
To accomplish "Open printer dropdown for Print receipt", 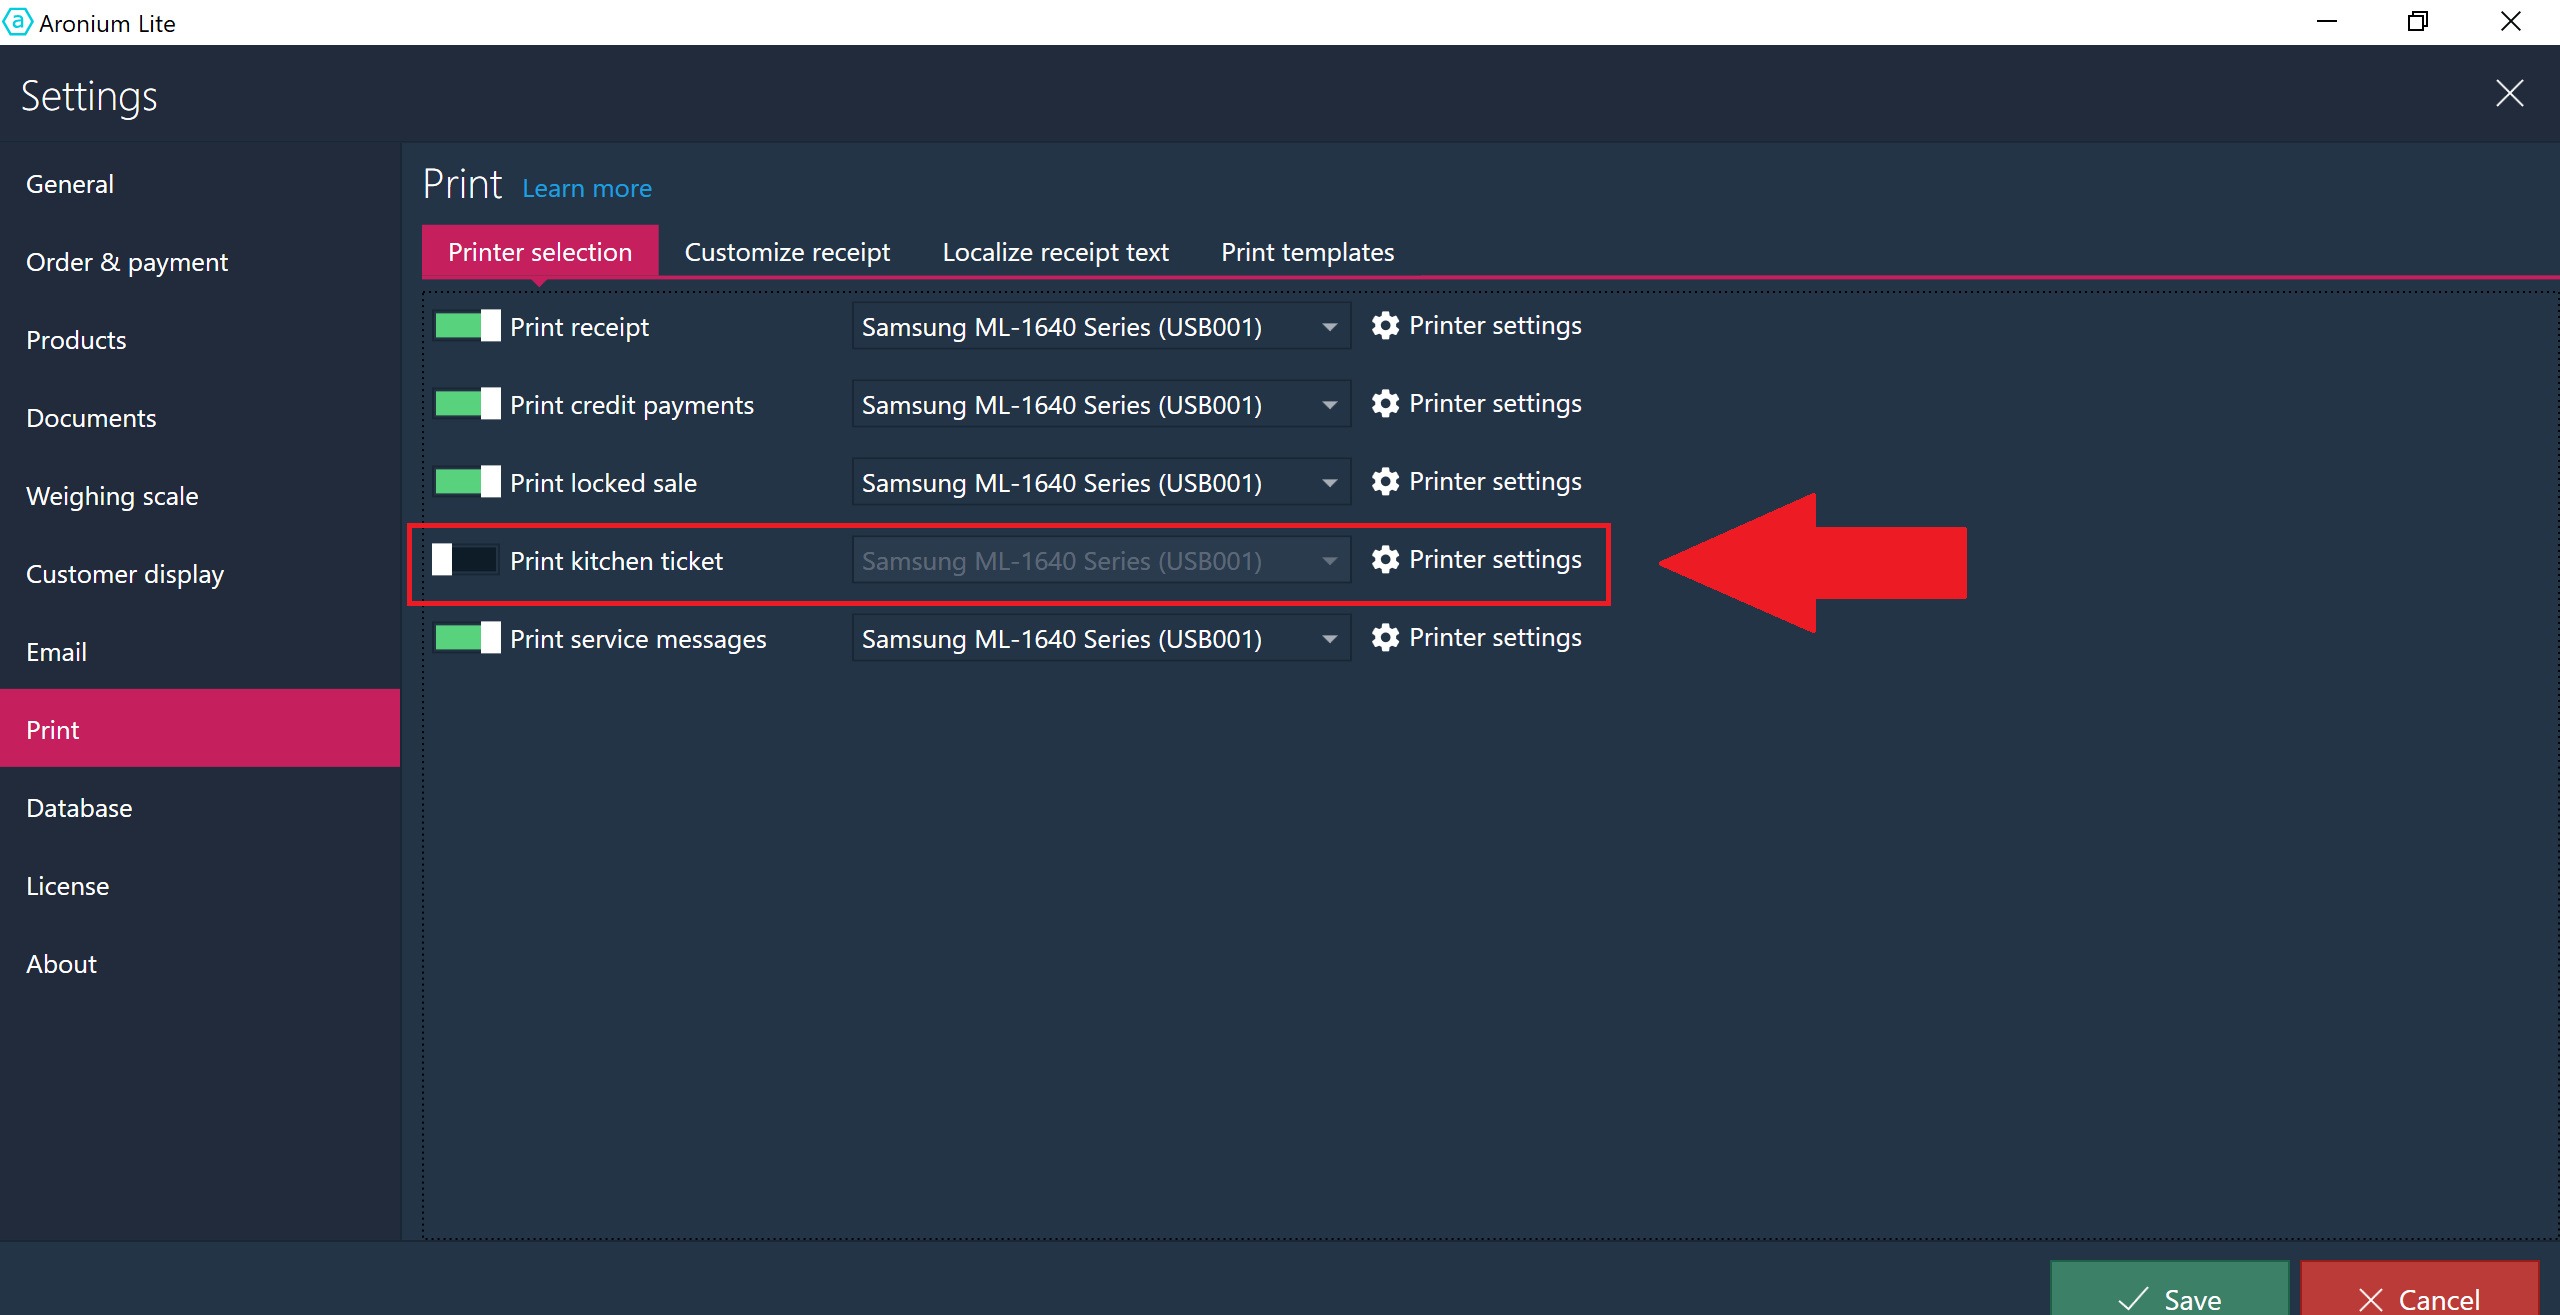I will 1329,327.
